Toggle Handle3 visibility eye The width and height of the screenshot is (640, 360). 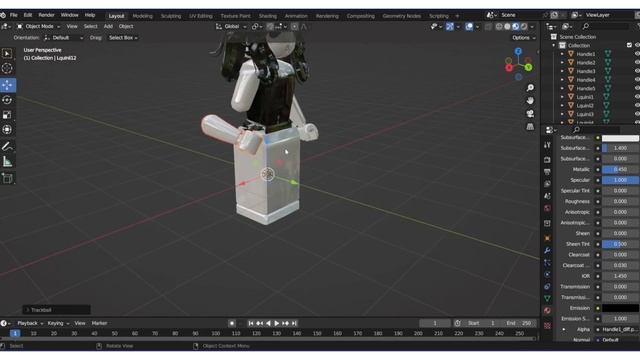pyautogui.click(x=637, y=71)
